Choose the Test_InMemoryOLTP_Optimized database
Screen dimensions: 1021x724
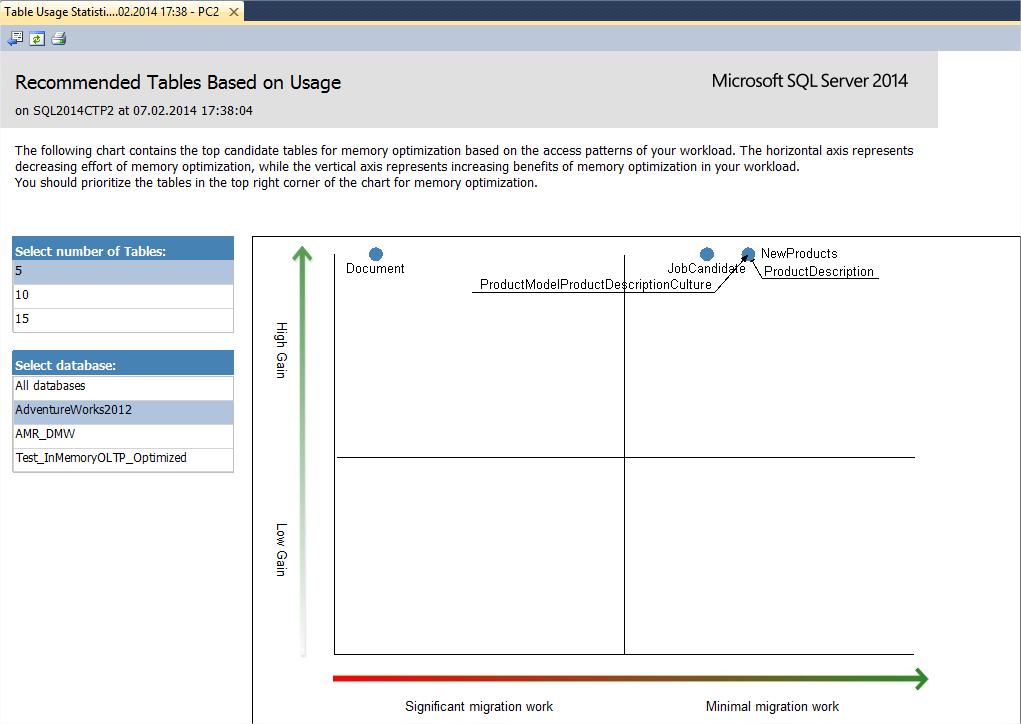tap(123, 459)
